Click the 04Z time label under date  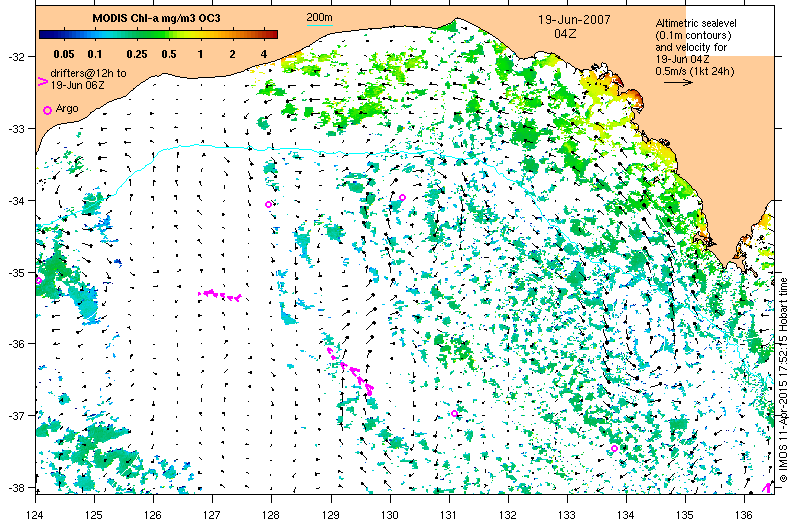pyautogui.click(x=565, y=34)
